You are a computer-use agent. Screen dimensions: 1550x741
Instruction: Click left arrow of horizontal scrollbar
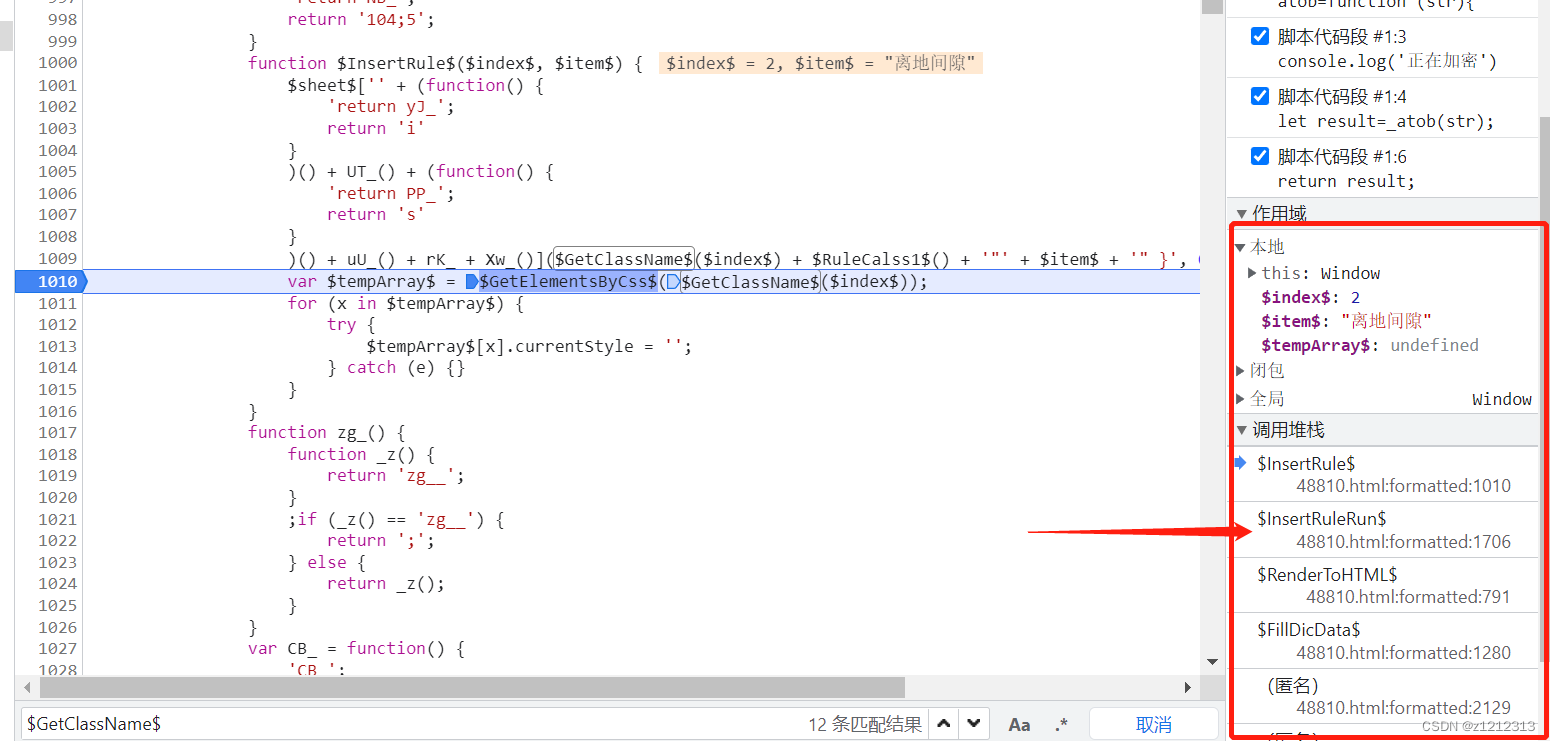point(25,688)
